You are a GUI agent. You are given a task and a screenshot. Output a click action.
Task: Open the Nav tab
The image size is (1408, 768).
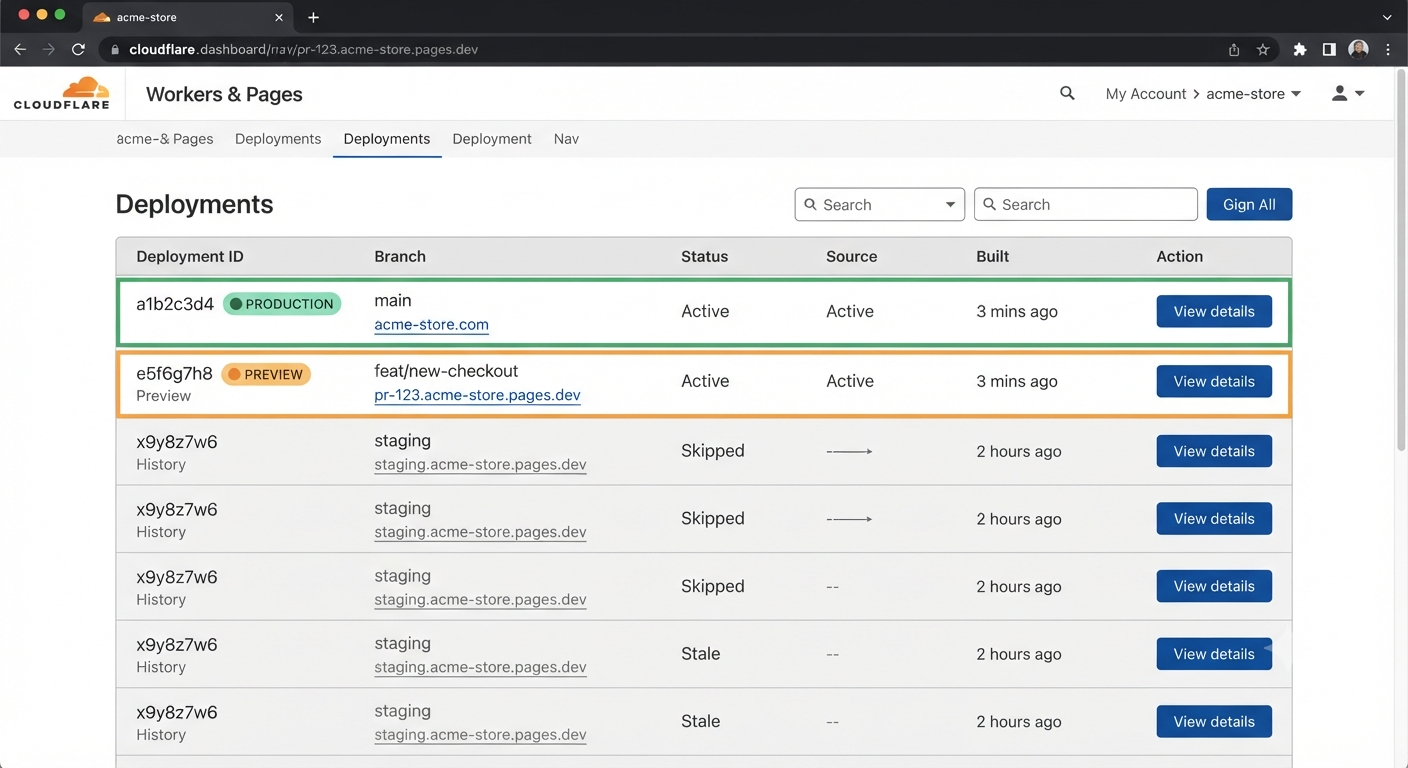point(566,139)
